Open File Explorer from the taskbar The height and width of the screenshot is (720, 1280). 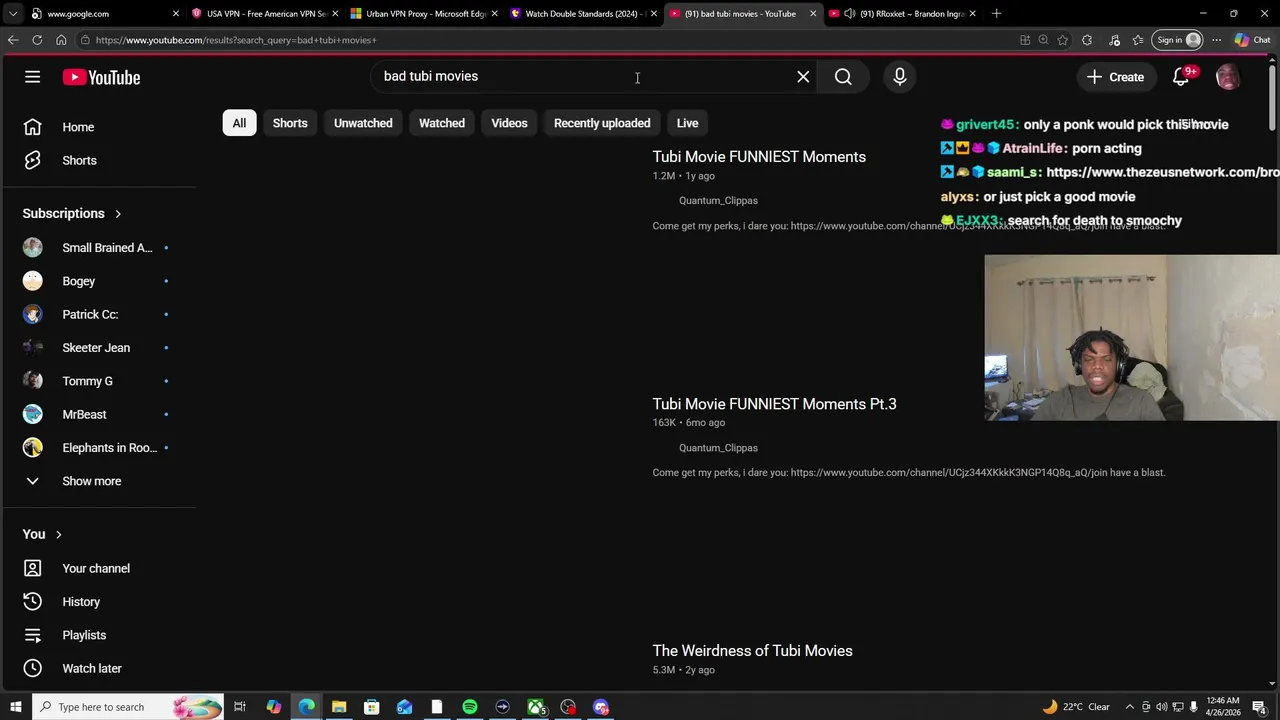[339, 707]
